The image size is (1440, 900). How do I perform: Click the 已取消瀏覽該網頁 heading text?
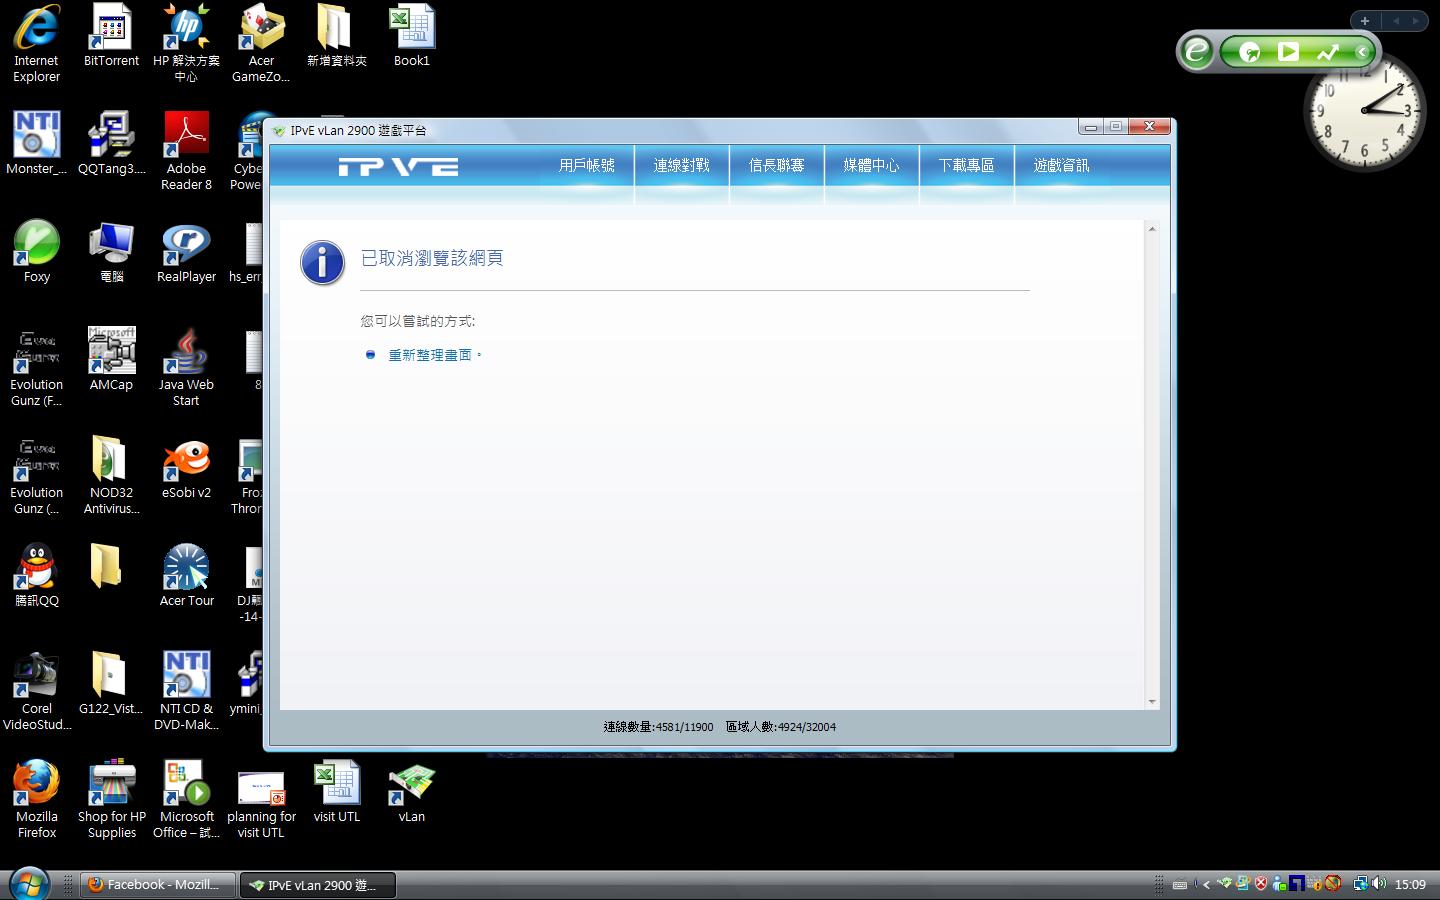click(432, 258)
